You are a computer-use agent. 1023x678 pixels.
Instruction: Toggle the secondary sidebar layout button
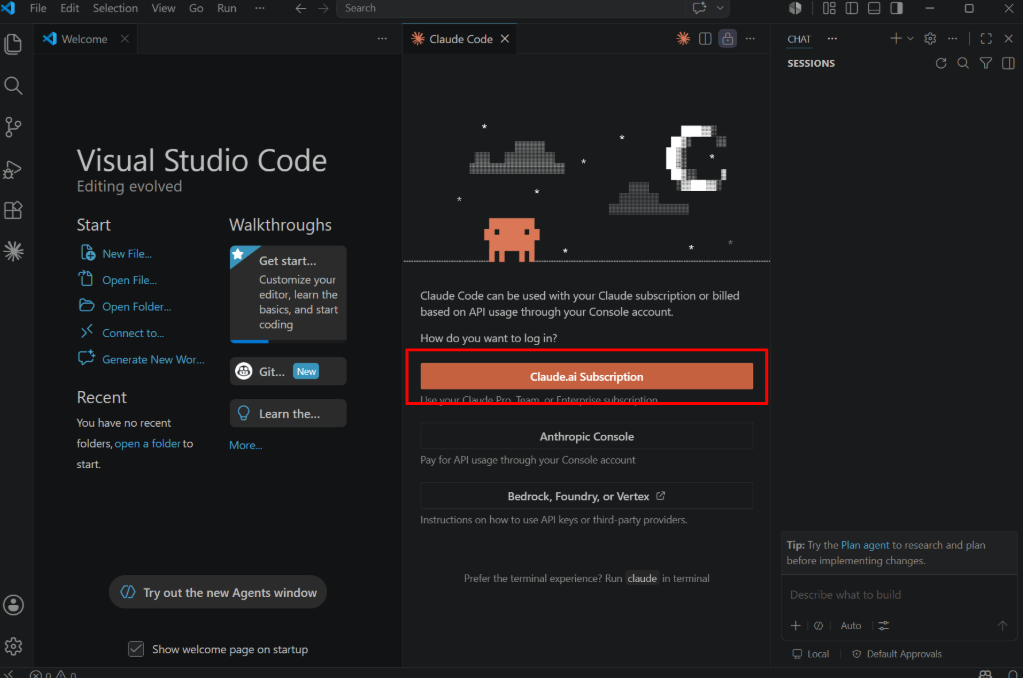tap(897, 8)
